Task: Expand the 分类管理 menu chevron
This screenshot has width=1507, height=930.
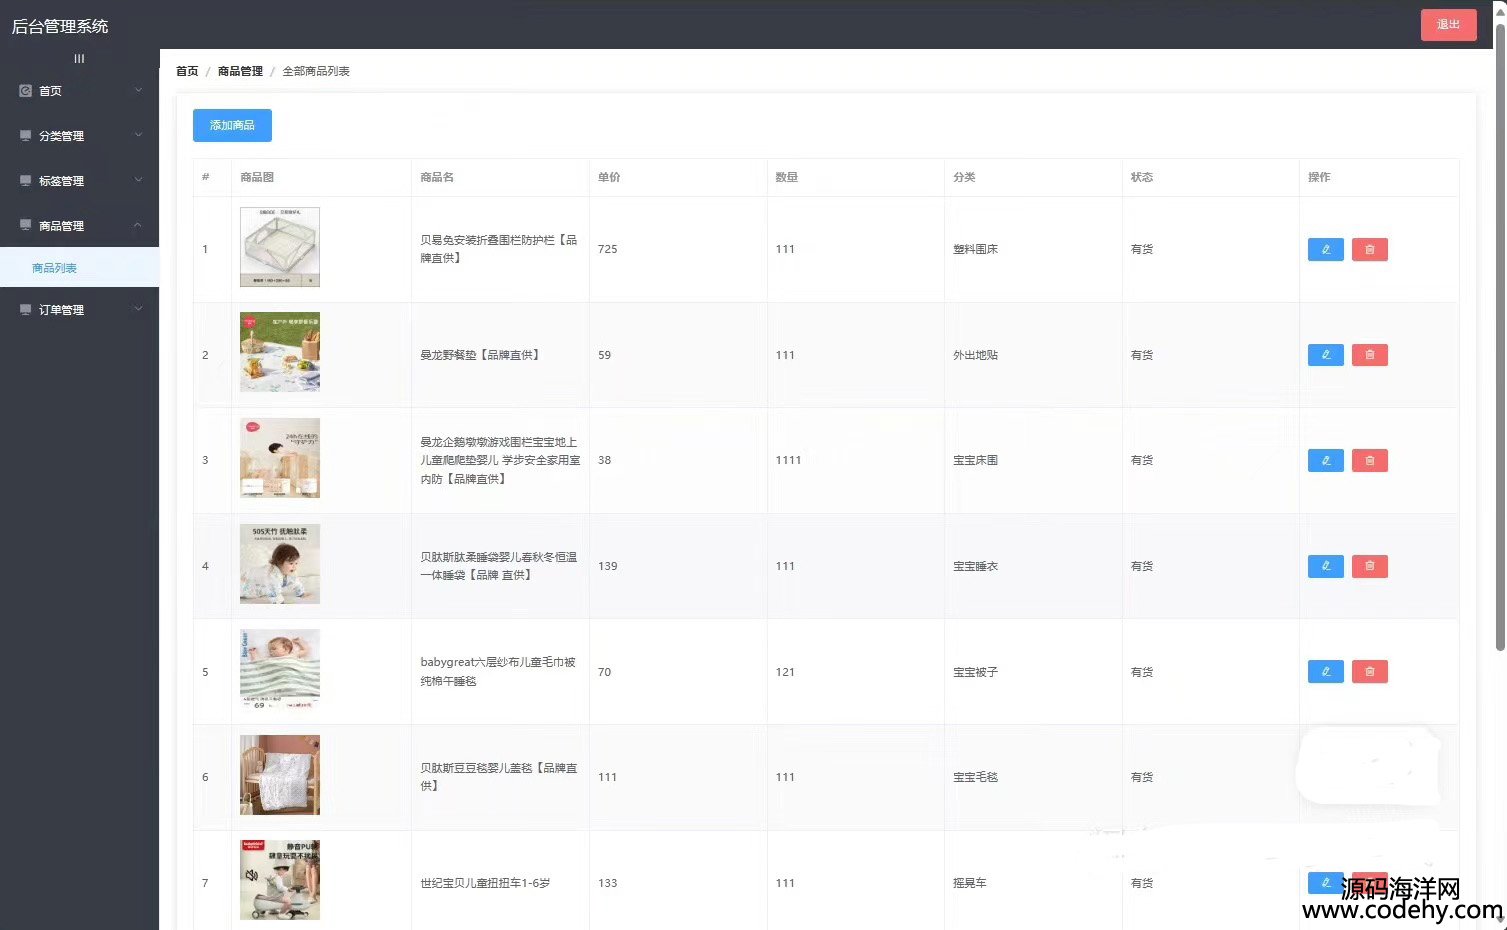Action: [x=138, y=135]
